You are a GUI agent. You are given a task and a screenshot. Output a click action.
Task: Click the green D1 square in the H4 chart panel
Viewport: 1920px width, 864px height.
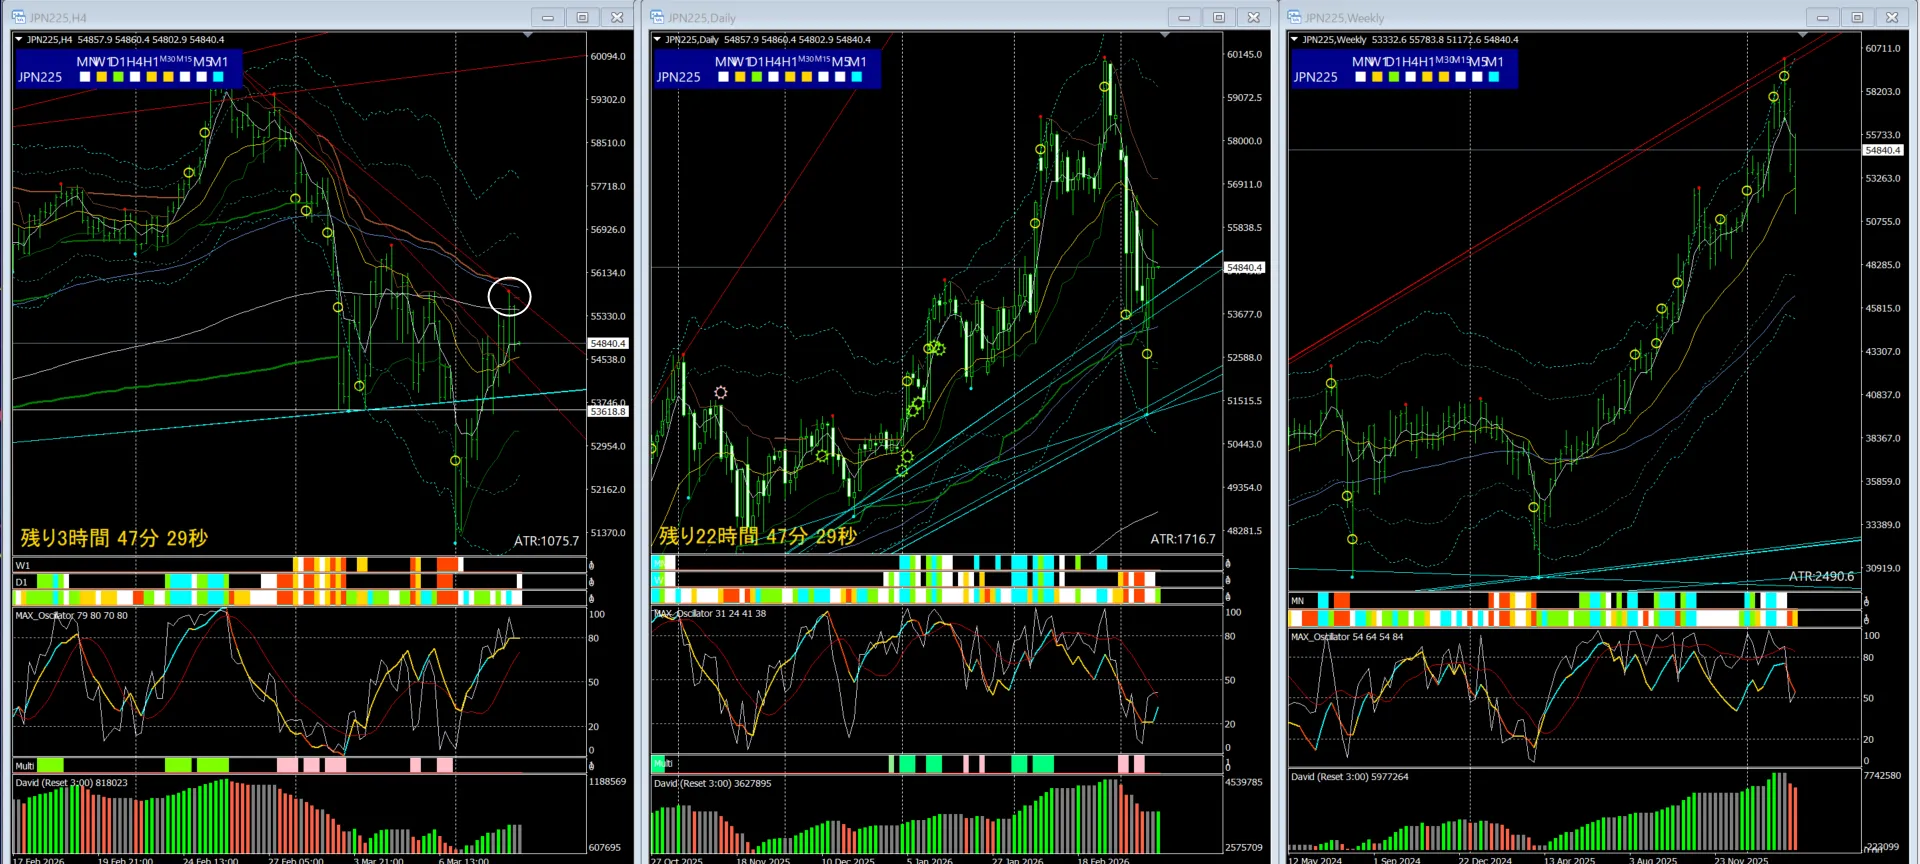point(119,77)
